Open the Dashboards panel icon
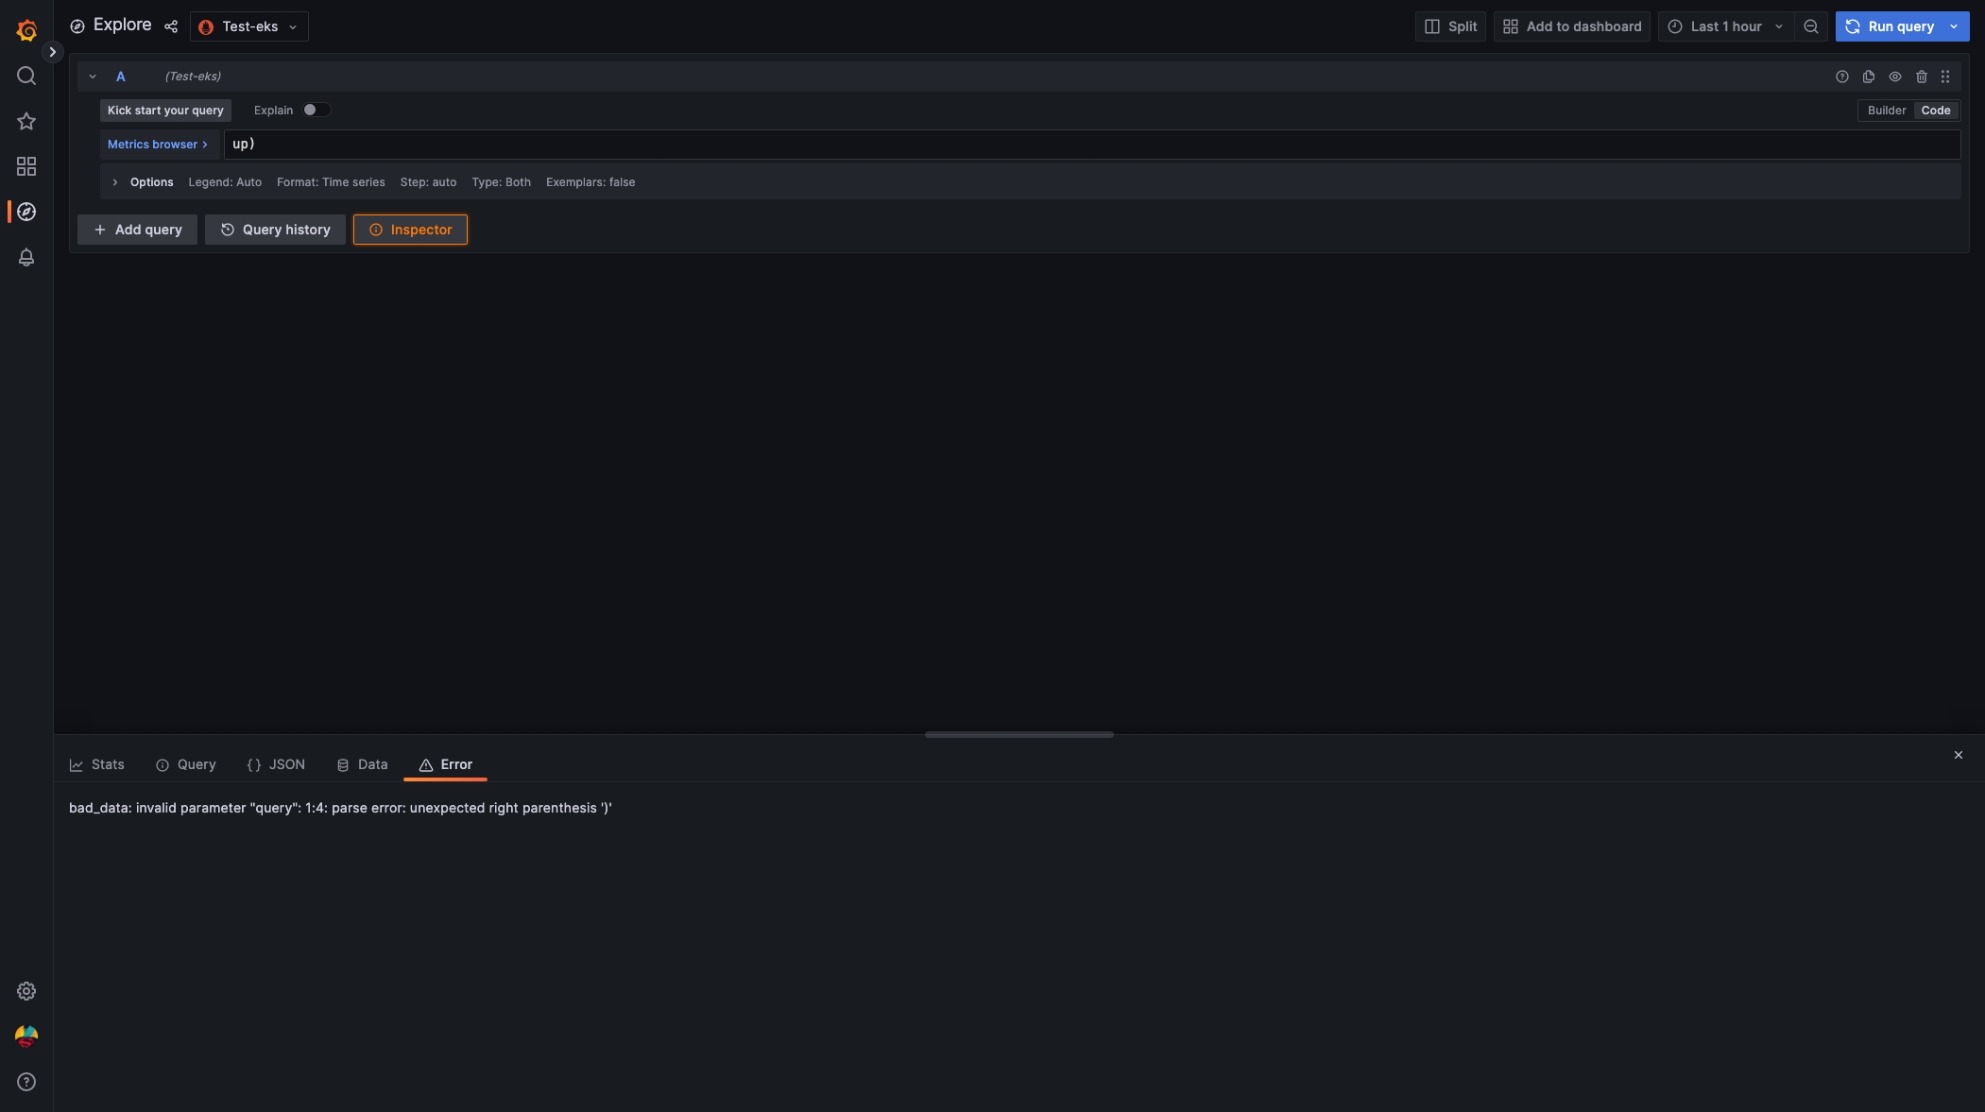The width and height of the screenshot is (1985, 1112). point(26,166)
